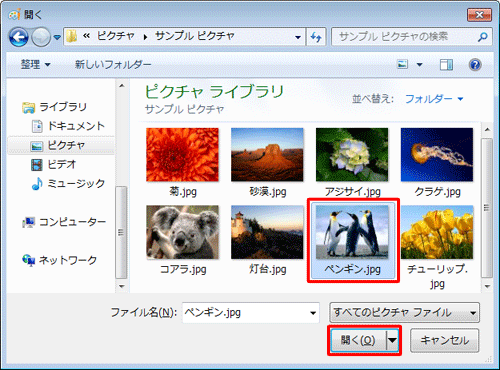500x370 pixels.
Task: Click the navigation pane scroll up arrow
Action: point(122,86)
